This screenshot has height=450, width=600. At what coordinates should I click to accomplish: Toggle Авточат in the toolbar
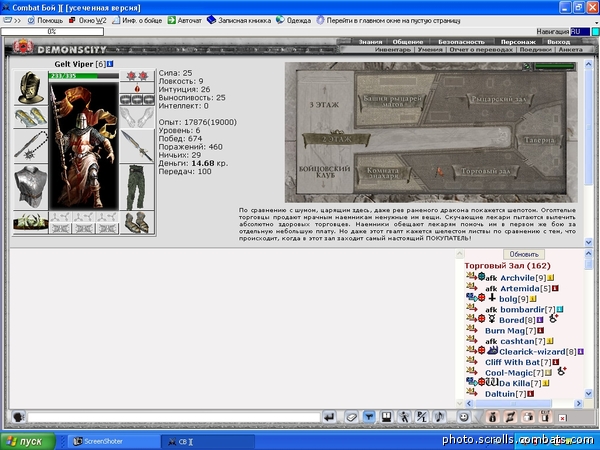point(185,21)
